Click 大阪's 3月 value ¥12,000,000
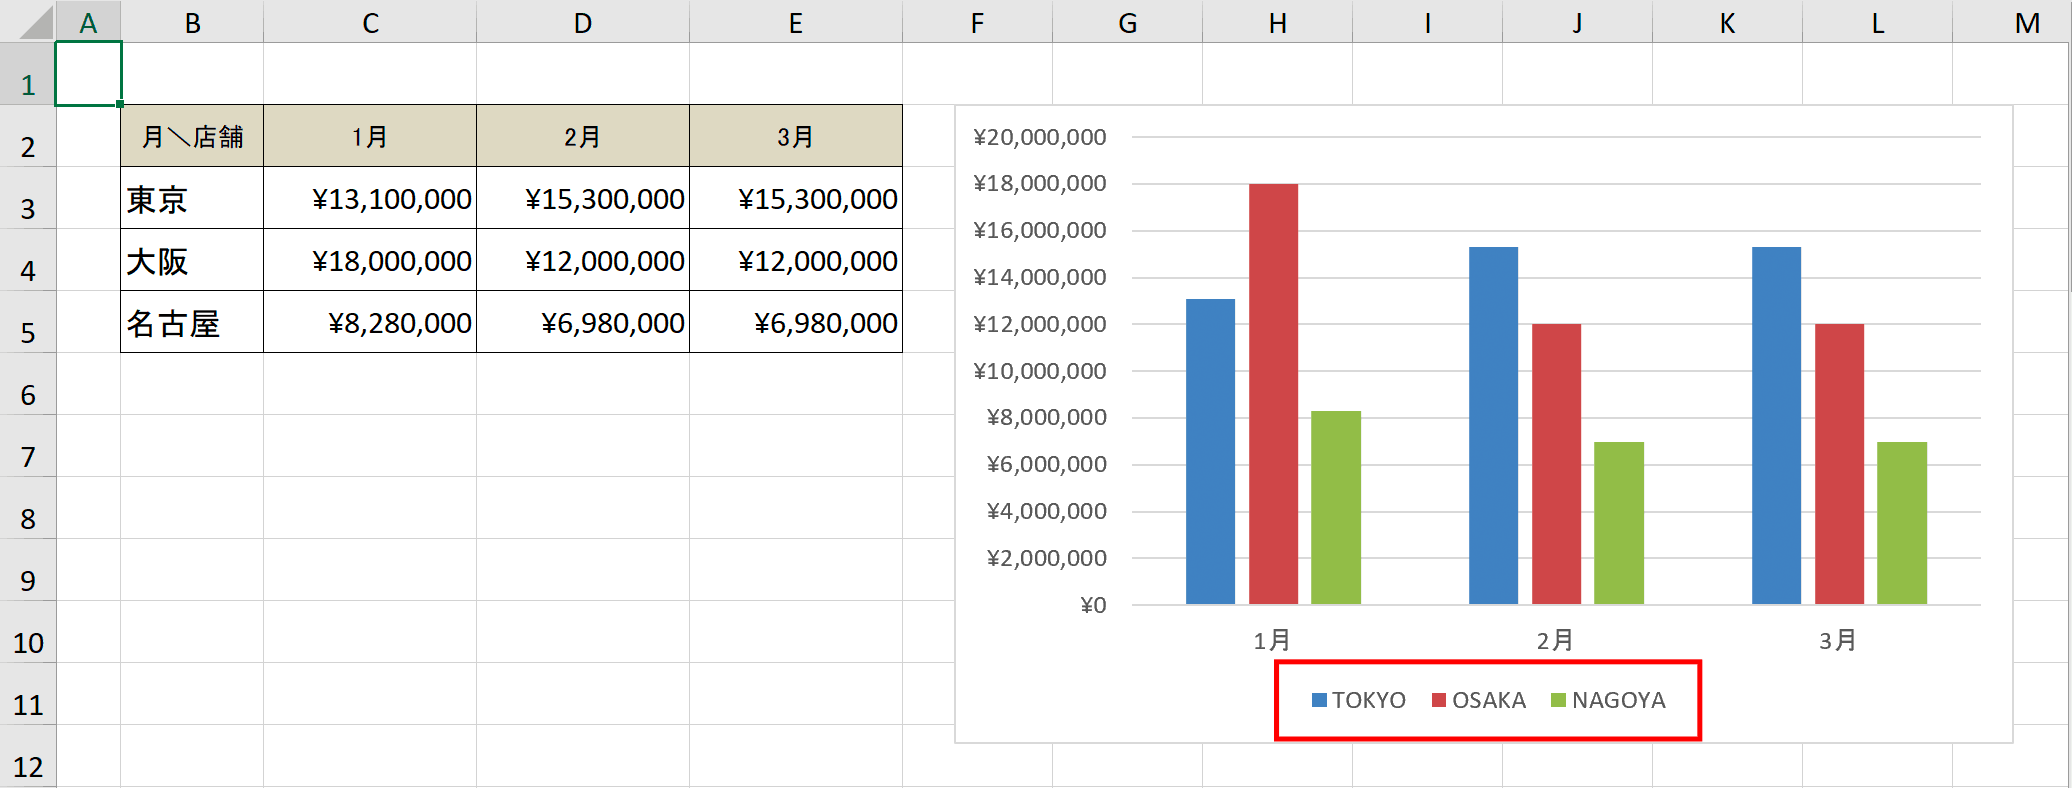This screenshot has width=2072, height=788. 796,260
